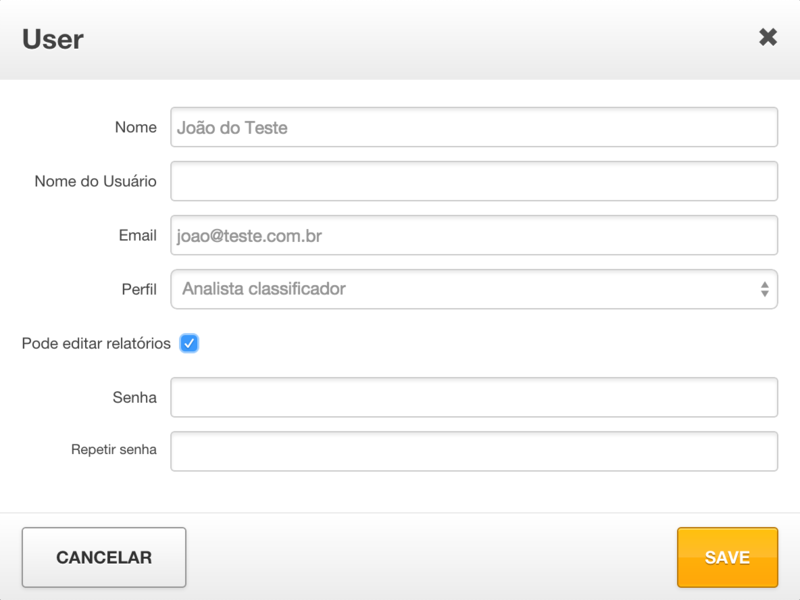Click the "Nome" field label
Image resolution: width=800 pixels, height=600 pixels.
point(136,127)
